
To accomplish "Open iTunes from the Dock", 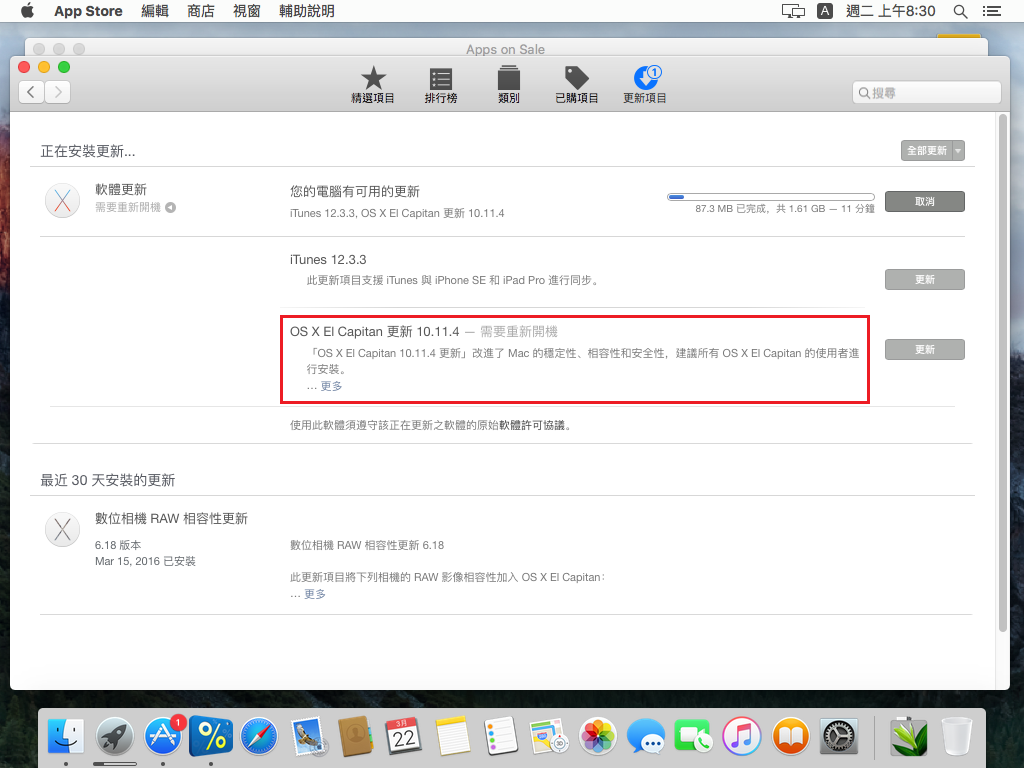I will click(742, 736).
